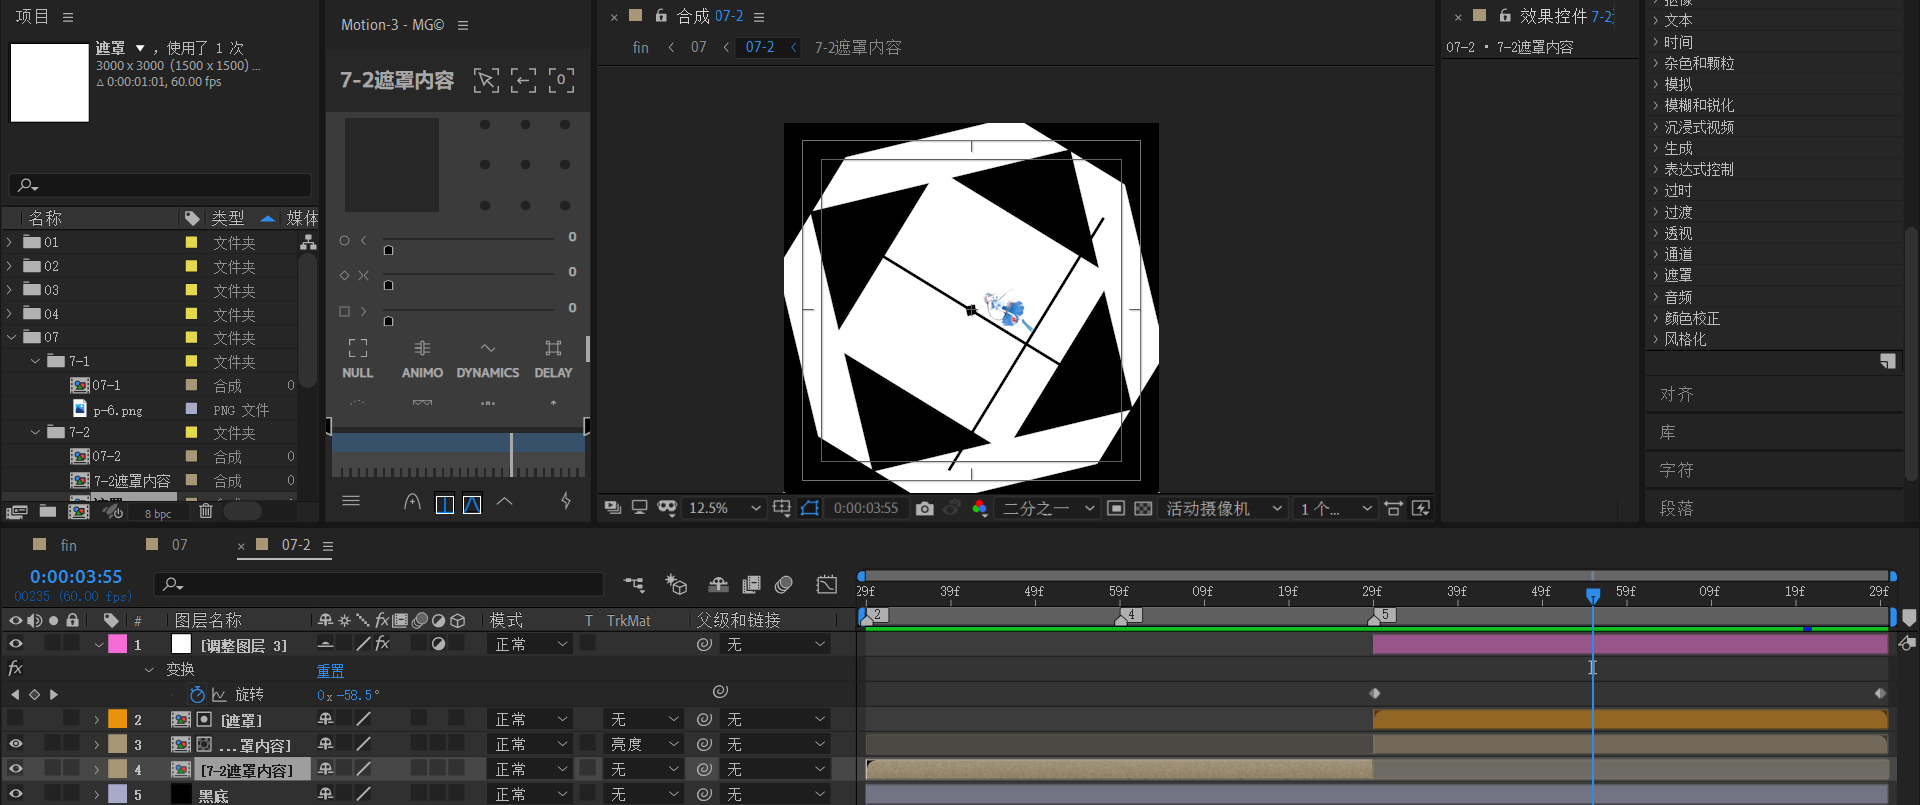Viewport: 1920px width, 805px height.
Task: Collapse folder 07 in project panel
Action: (10, 337)
